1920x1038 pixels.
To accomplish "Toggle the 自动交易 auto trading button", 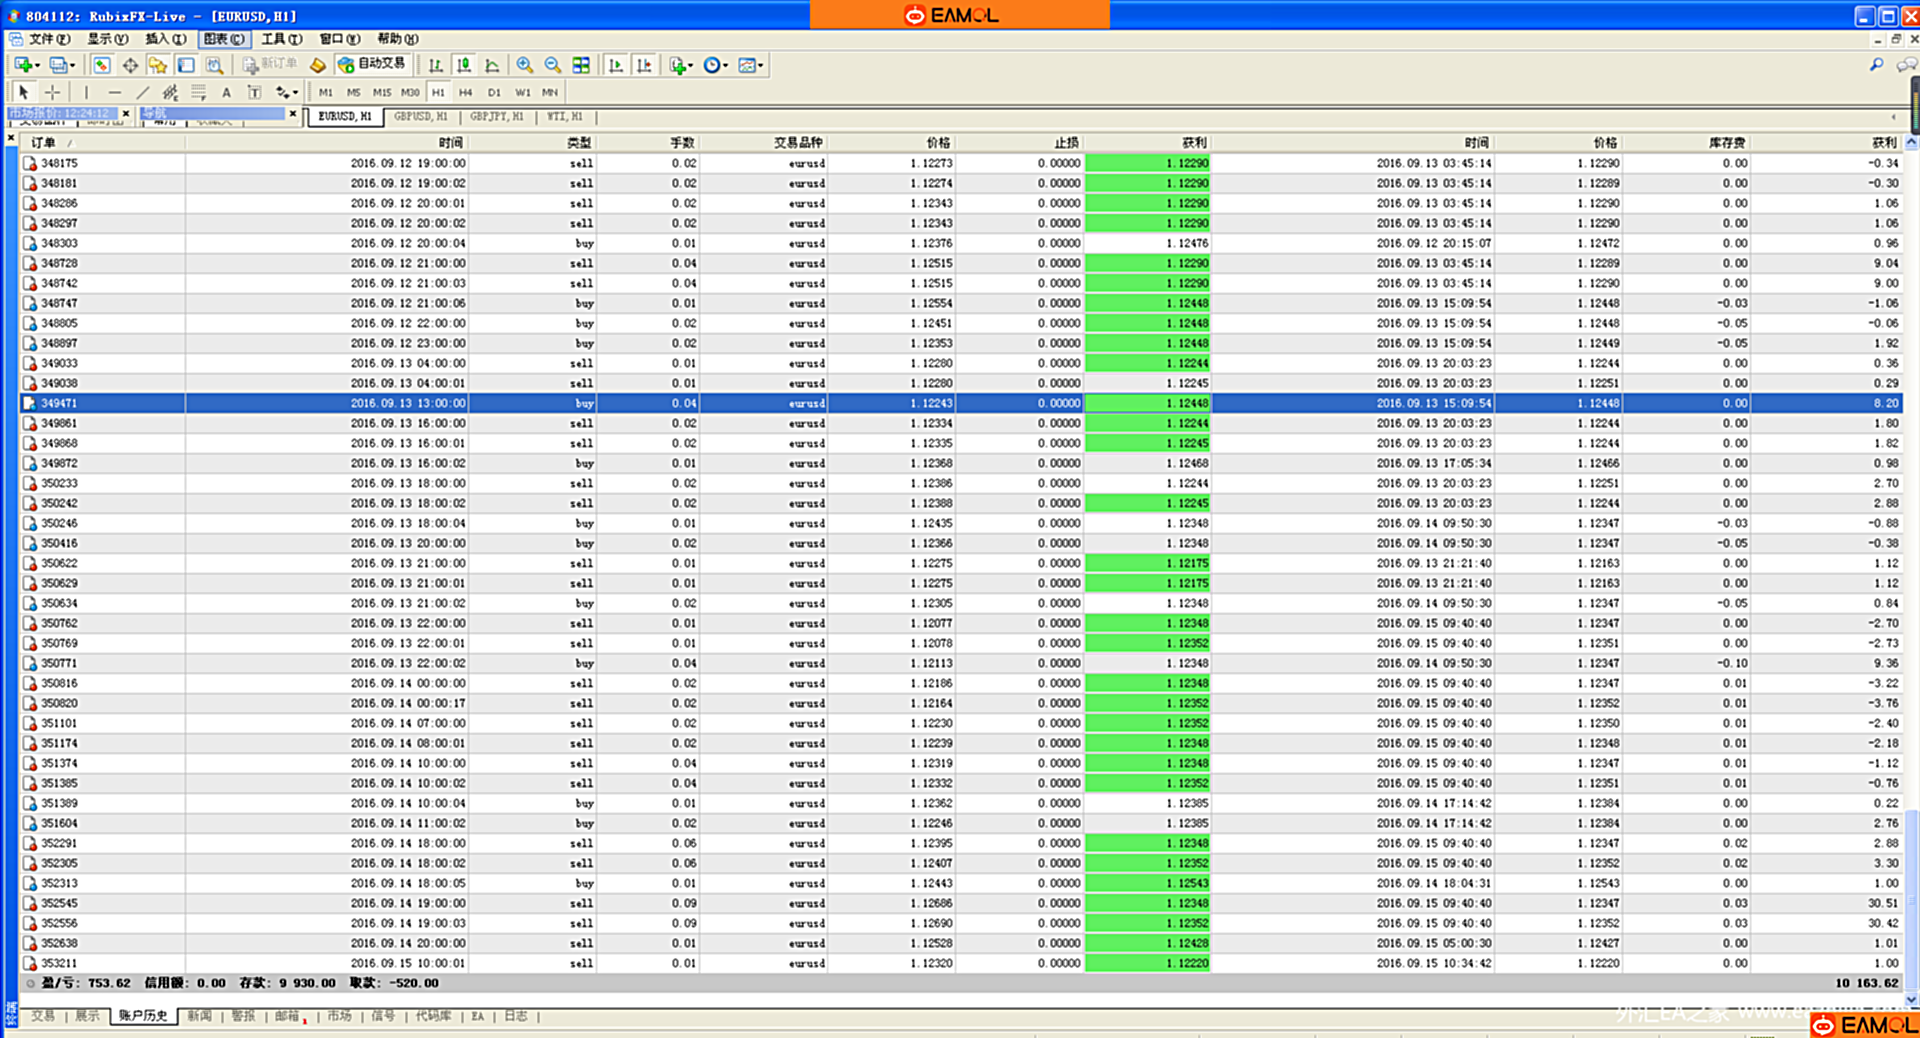I will pos(372,64).
